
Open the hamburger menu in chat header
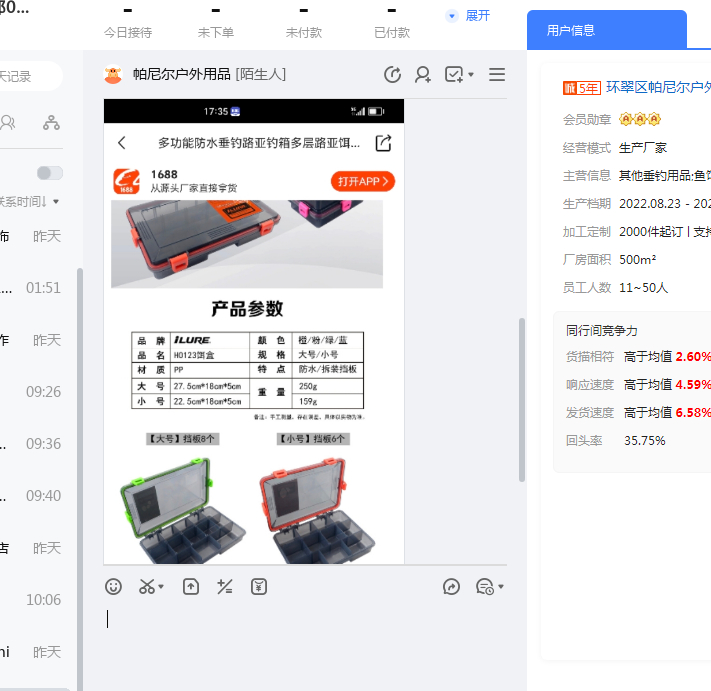pos(497,75)
